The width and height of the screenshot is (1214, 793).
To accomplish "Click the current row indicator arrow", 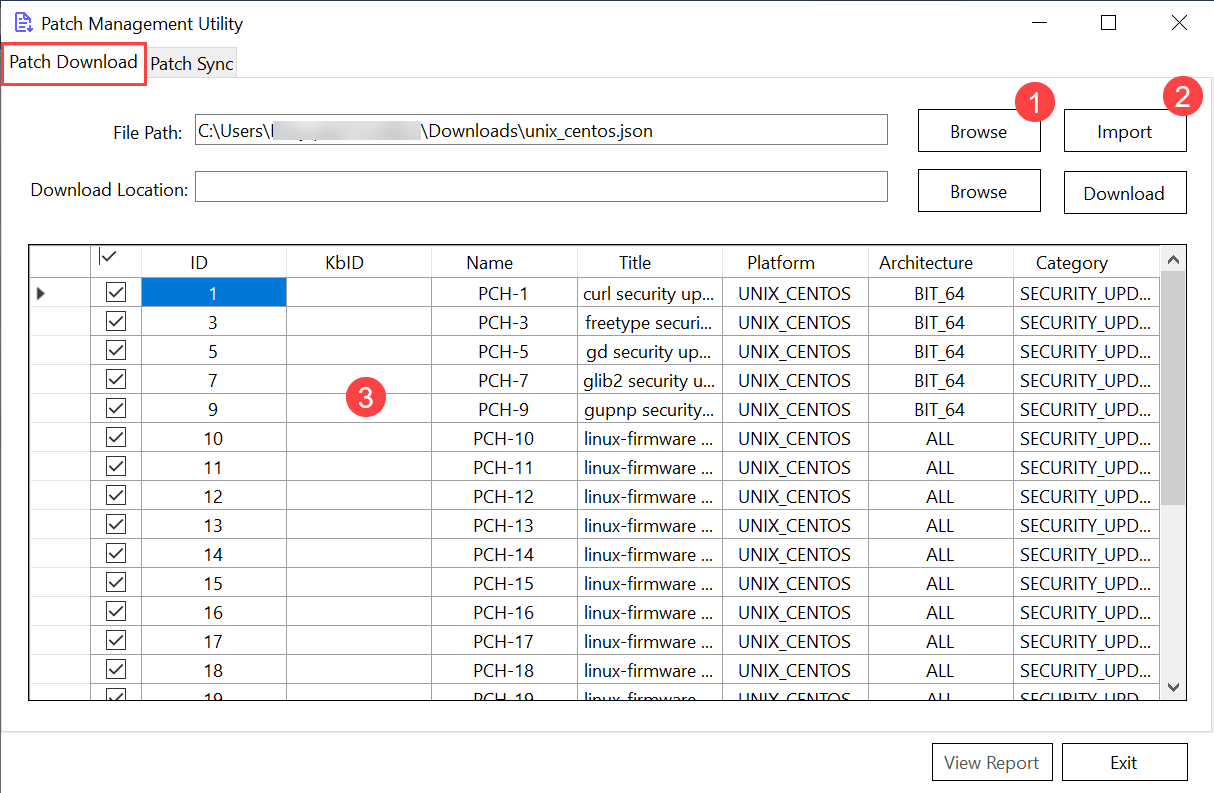I will 42,293.
